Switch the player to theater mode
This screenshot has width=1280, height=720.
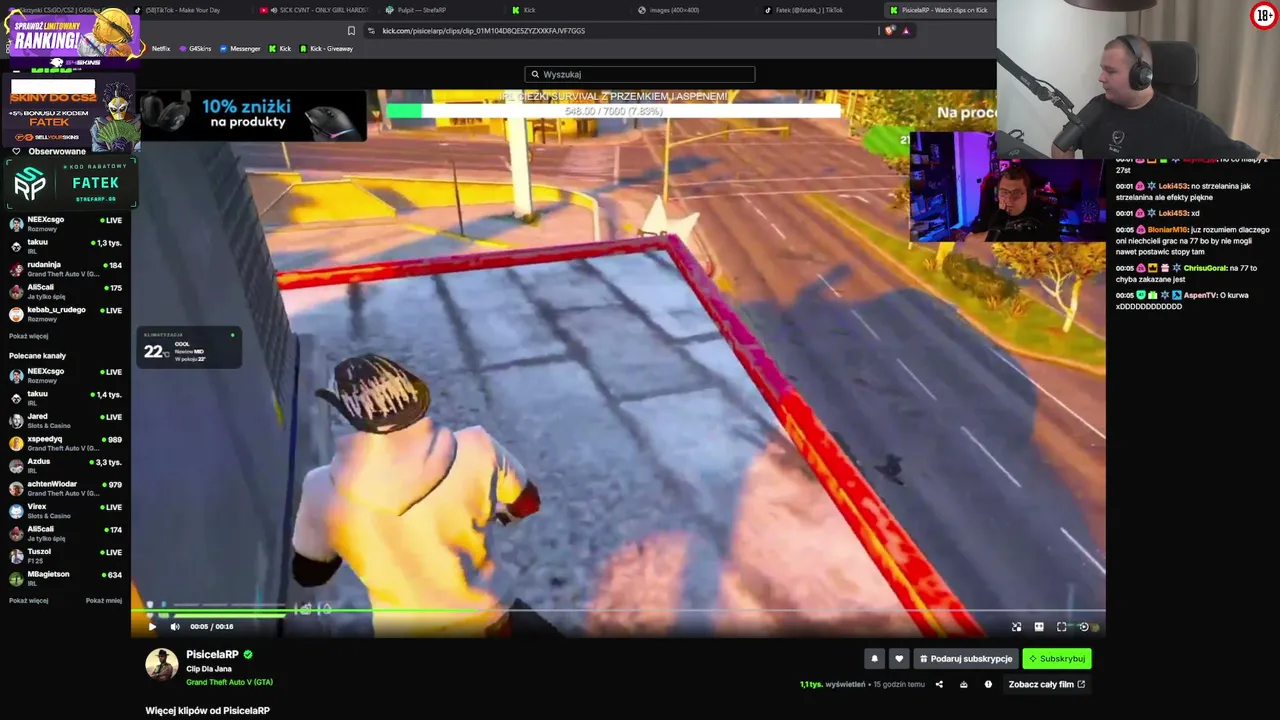click(1039, 627)
